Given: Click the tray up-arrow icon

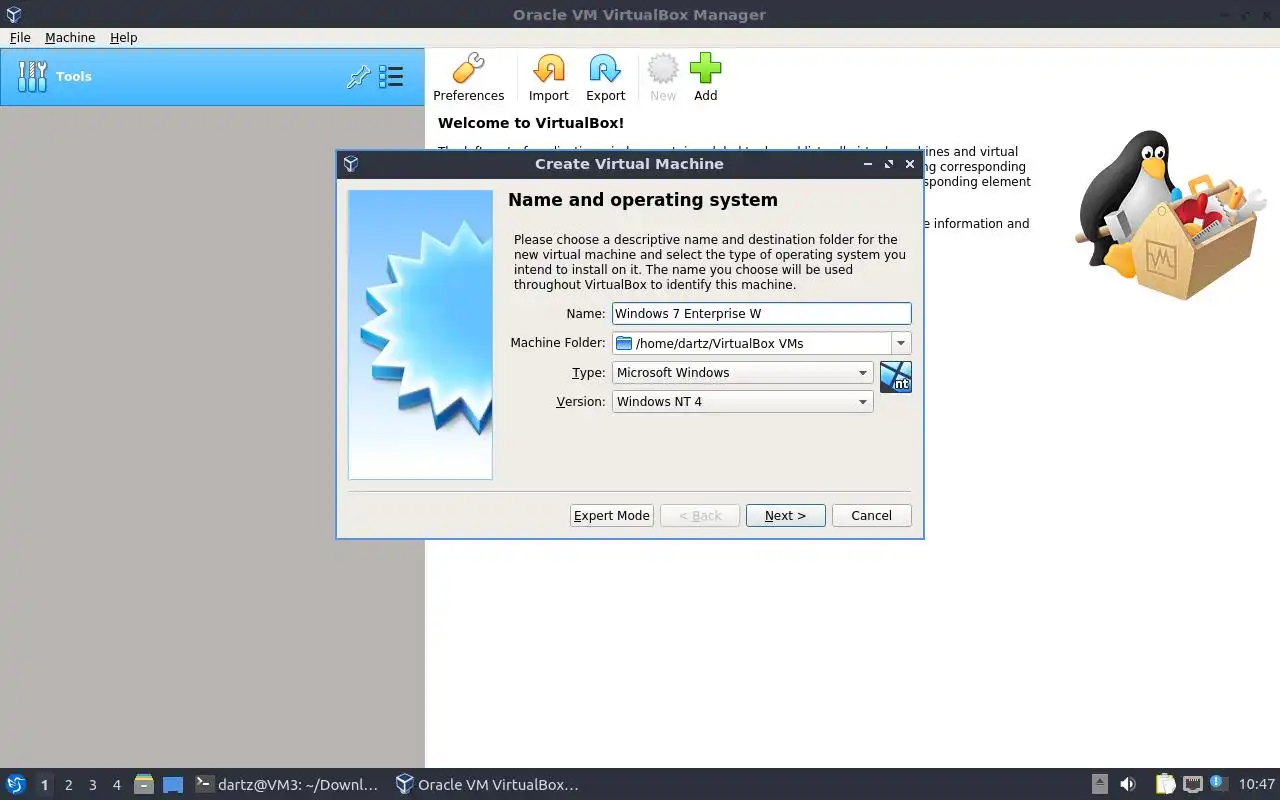Looking at the screenshot, I should point(1099,784).
